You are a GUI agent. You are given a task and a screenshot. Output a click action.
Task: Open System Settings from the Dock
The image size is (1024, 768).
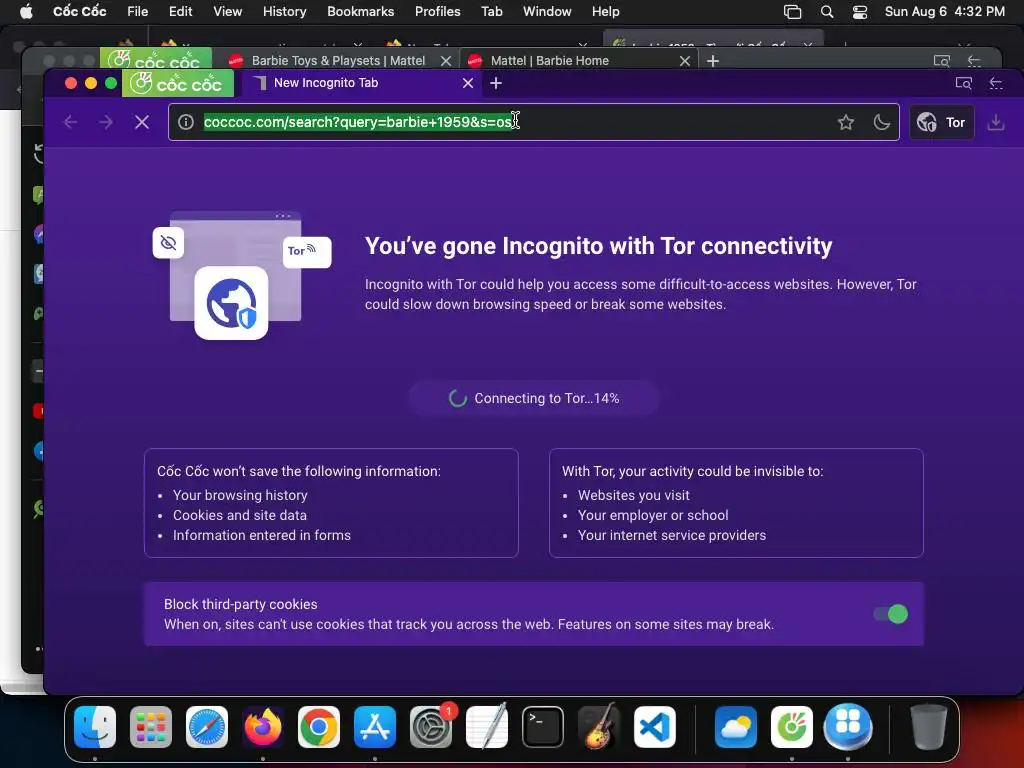click(x=431, y=727)
